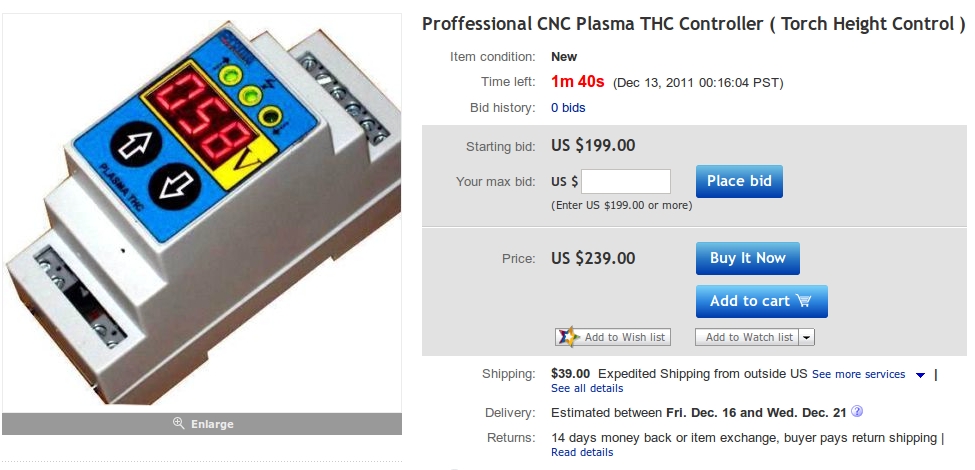The height and width of the screenshot is (470, 975).
Task: Click the star icon for Add to Wish list
Action: [568, 337]
